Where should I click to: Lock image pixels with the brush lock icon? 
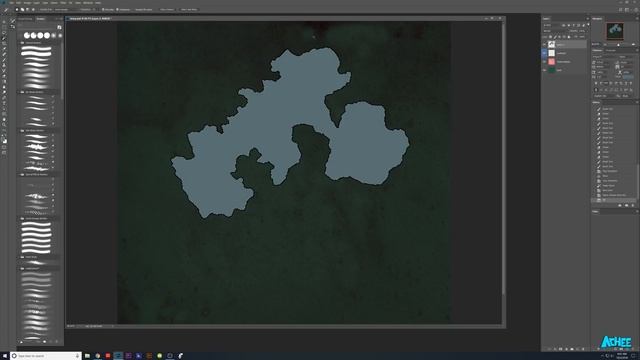[x=555, y=36]
